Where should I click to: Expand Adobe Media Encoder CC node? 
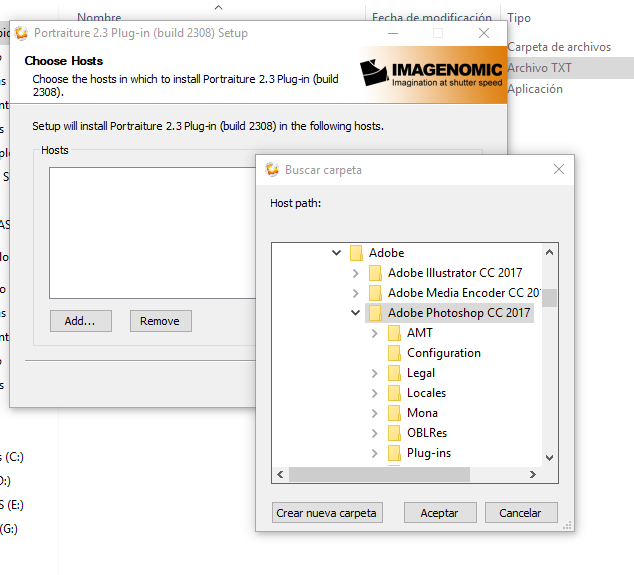pos(355,293)
